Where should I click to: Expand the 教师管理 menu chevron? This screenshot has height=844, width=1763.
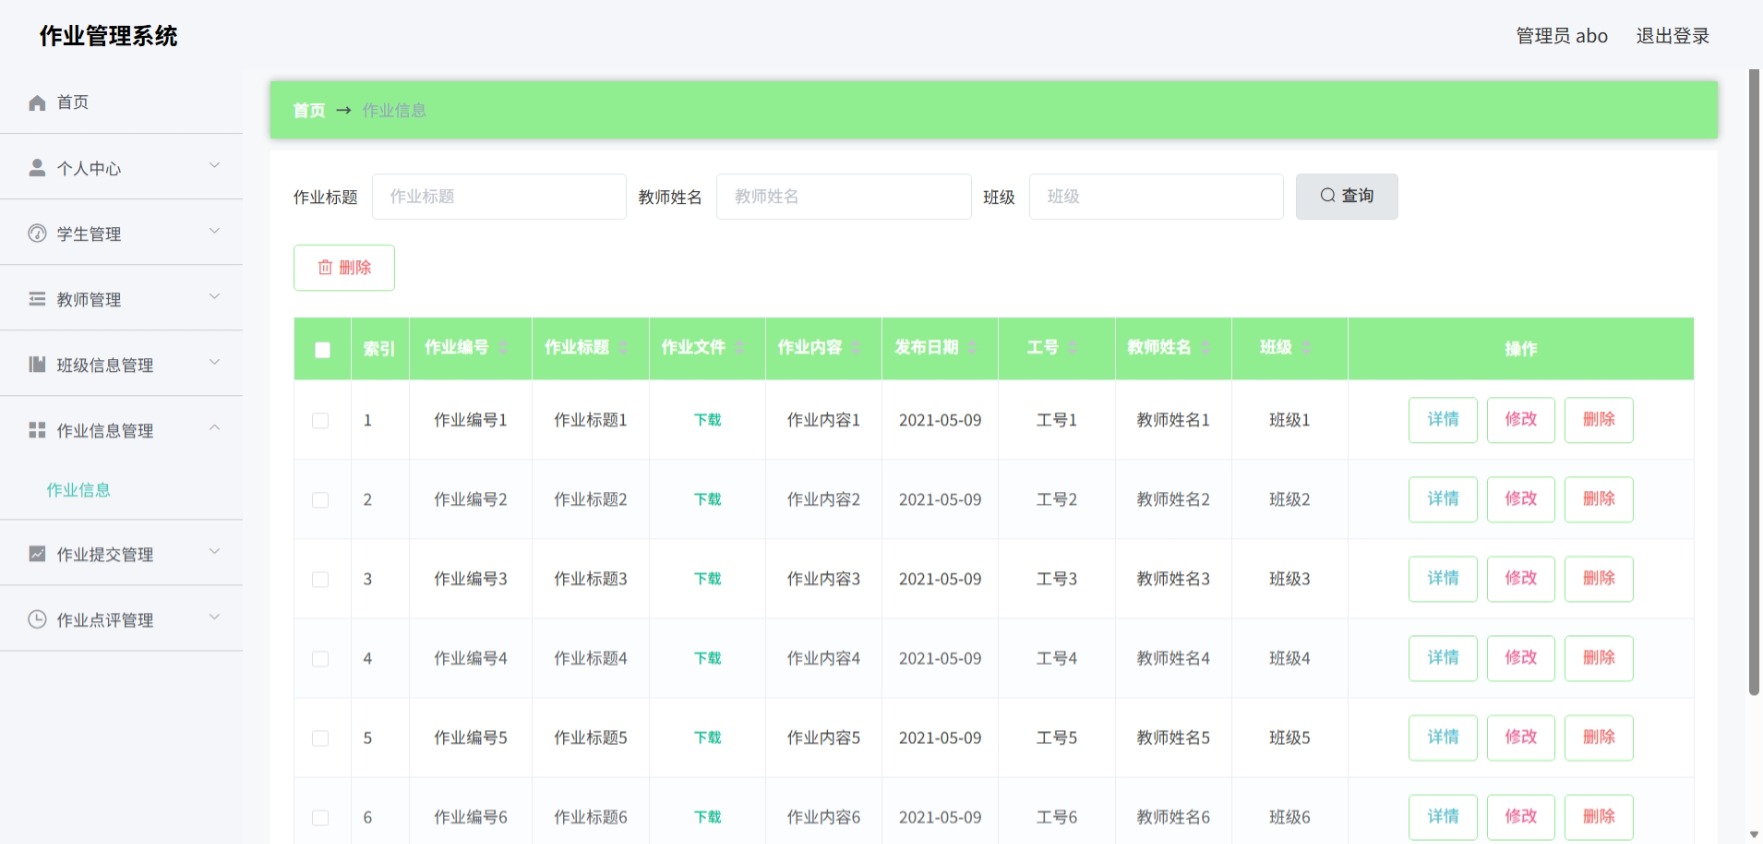pyautogui.click(x=214, y=296)
